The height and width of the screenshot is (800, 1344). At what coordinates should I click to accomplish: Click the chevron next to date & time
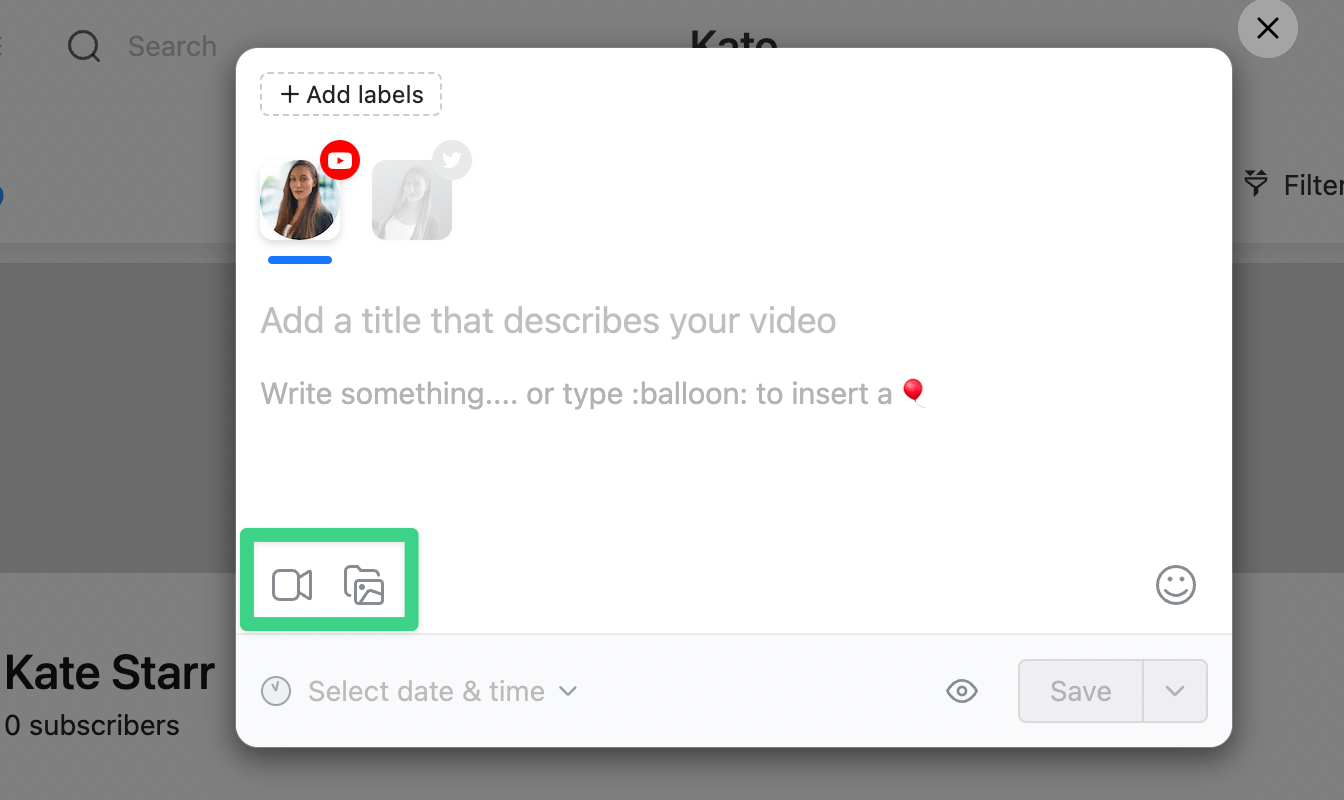pos(568,691)
